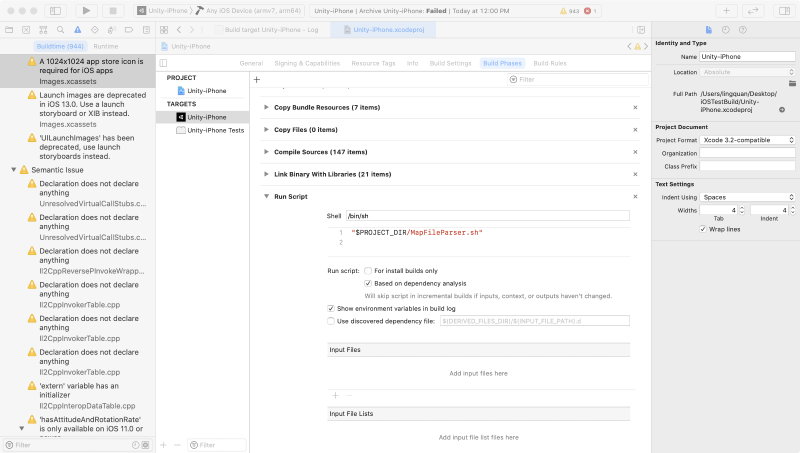Open the Symbol navigator

(x=43, y=30)
